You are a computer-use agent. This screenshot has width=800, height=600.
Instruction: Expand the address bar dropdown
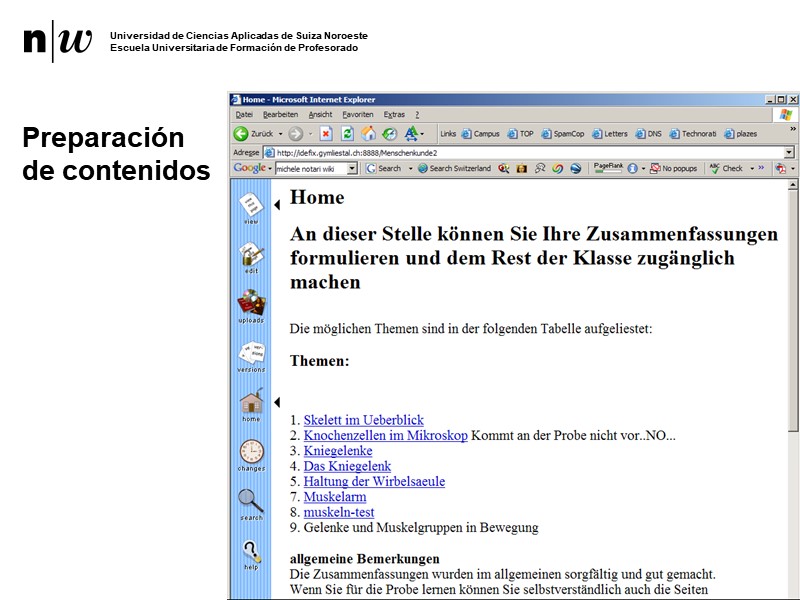click(x=789, y=152)
